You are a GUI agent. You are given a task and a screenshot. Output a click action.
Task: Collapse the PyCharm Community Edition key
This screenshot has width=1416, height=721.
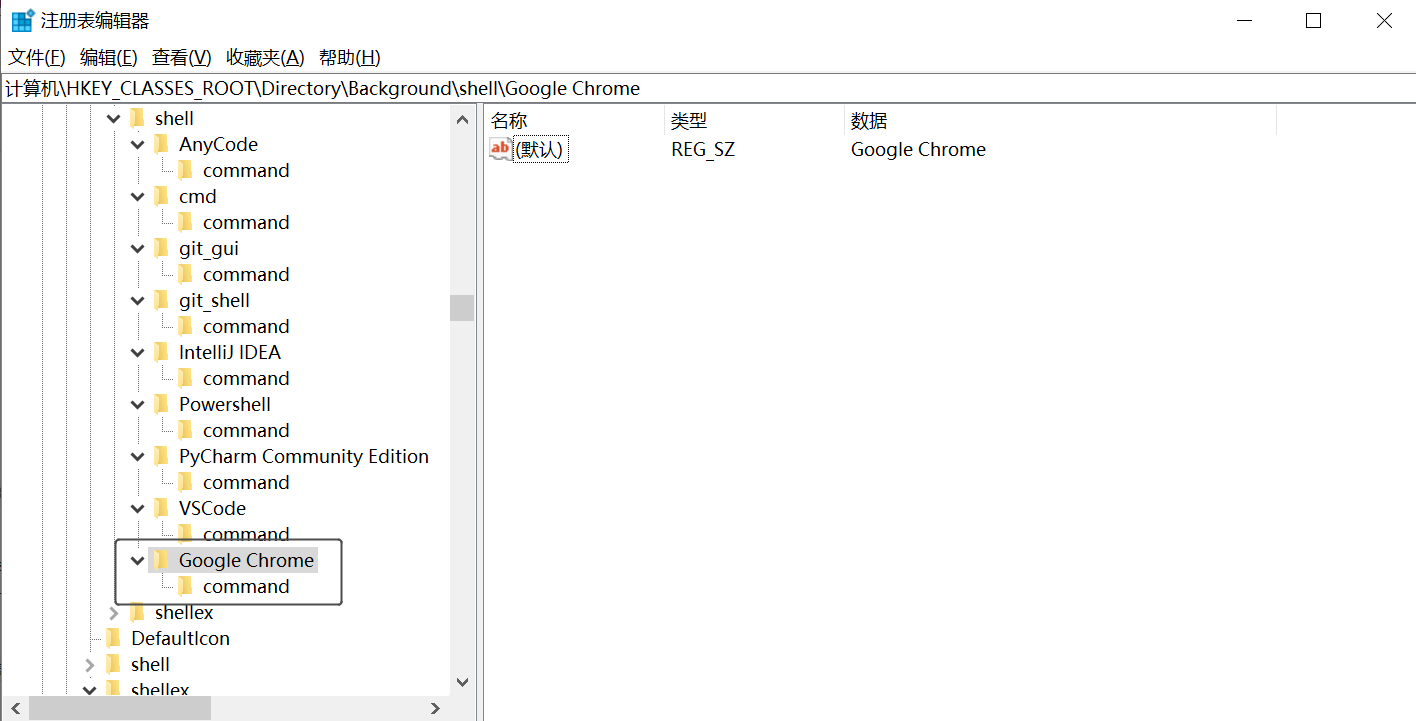click(x=137, y=457)
